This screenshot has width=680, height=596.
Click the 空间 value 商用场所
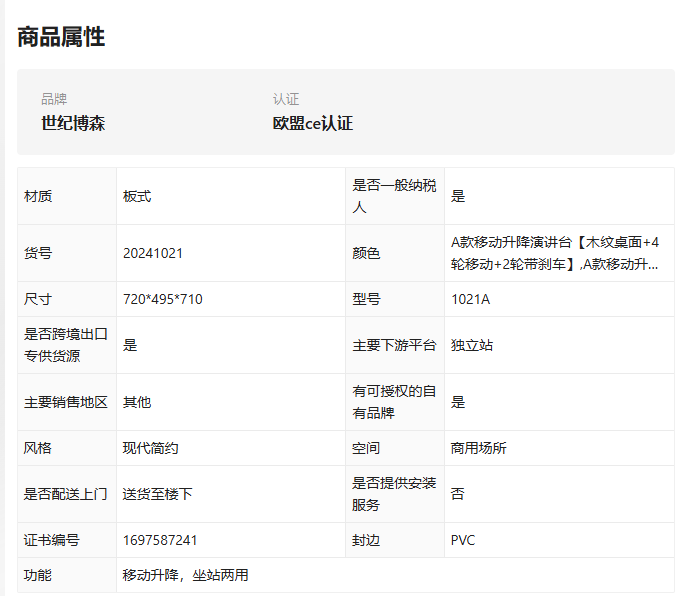coord(479,448)
